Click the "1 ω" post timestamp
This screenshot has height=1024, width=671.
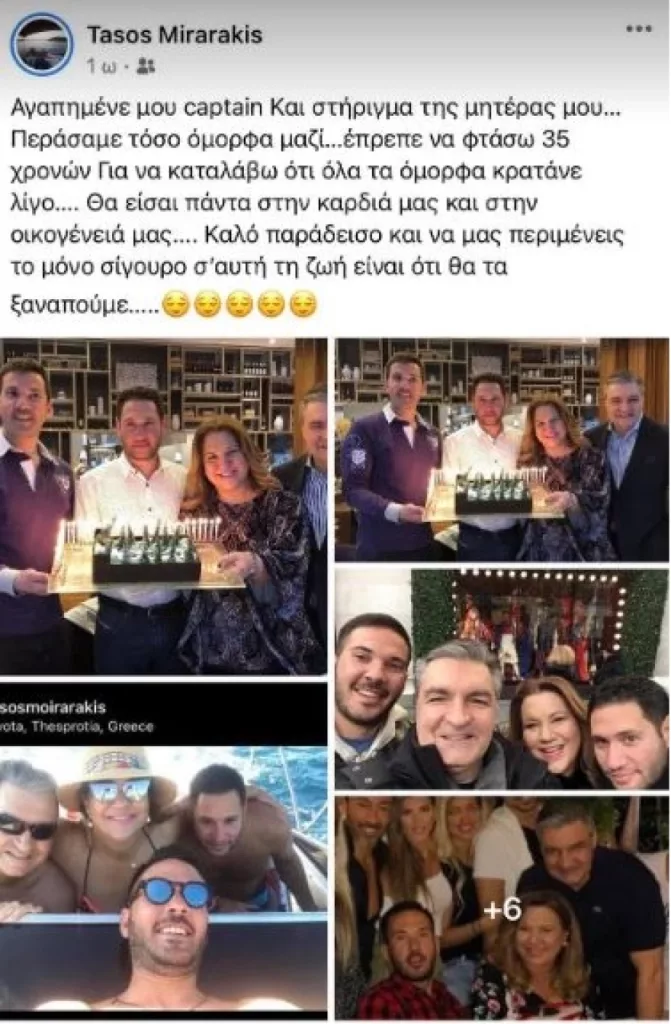[101, 66]
